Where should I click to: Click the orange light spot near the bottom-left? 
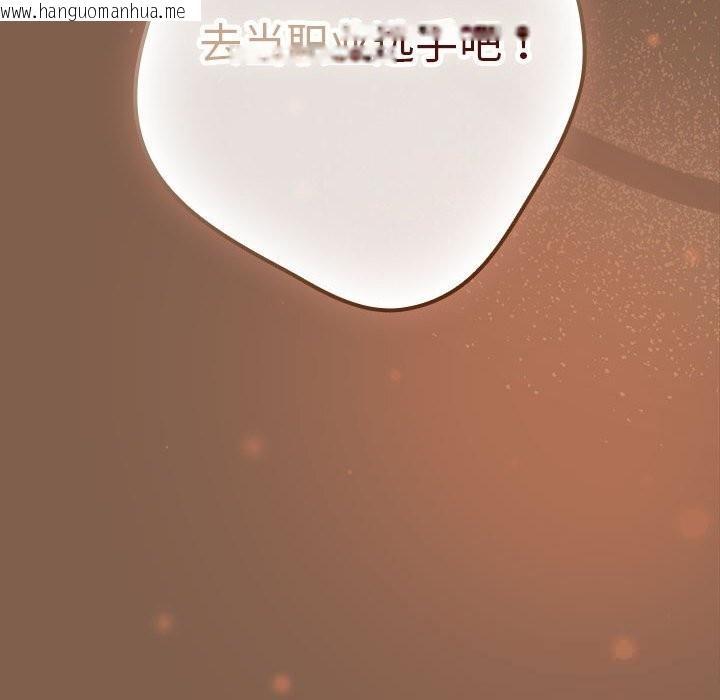point(163,622)
